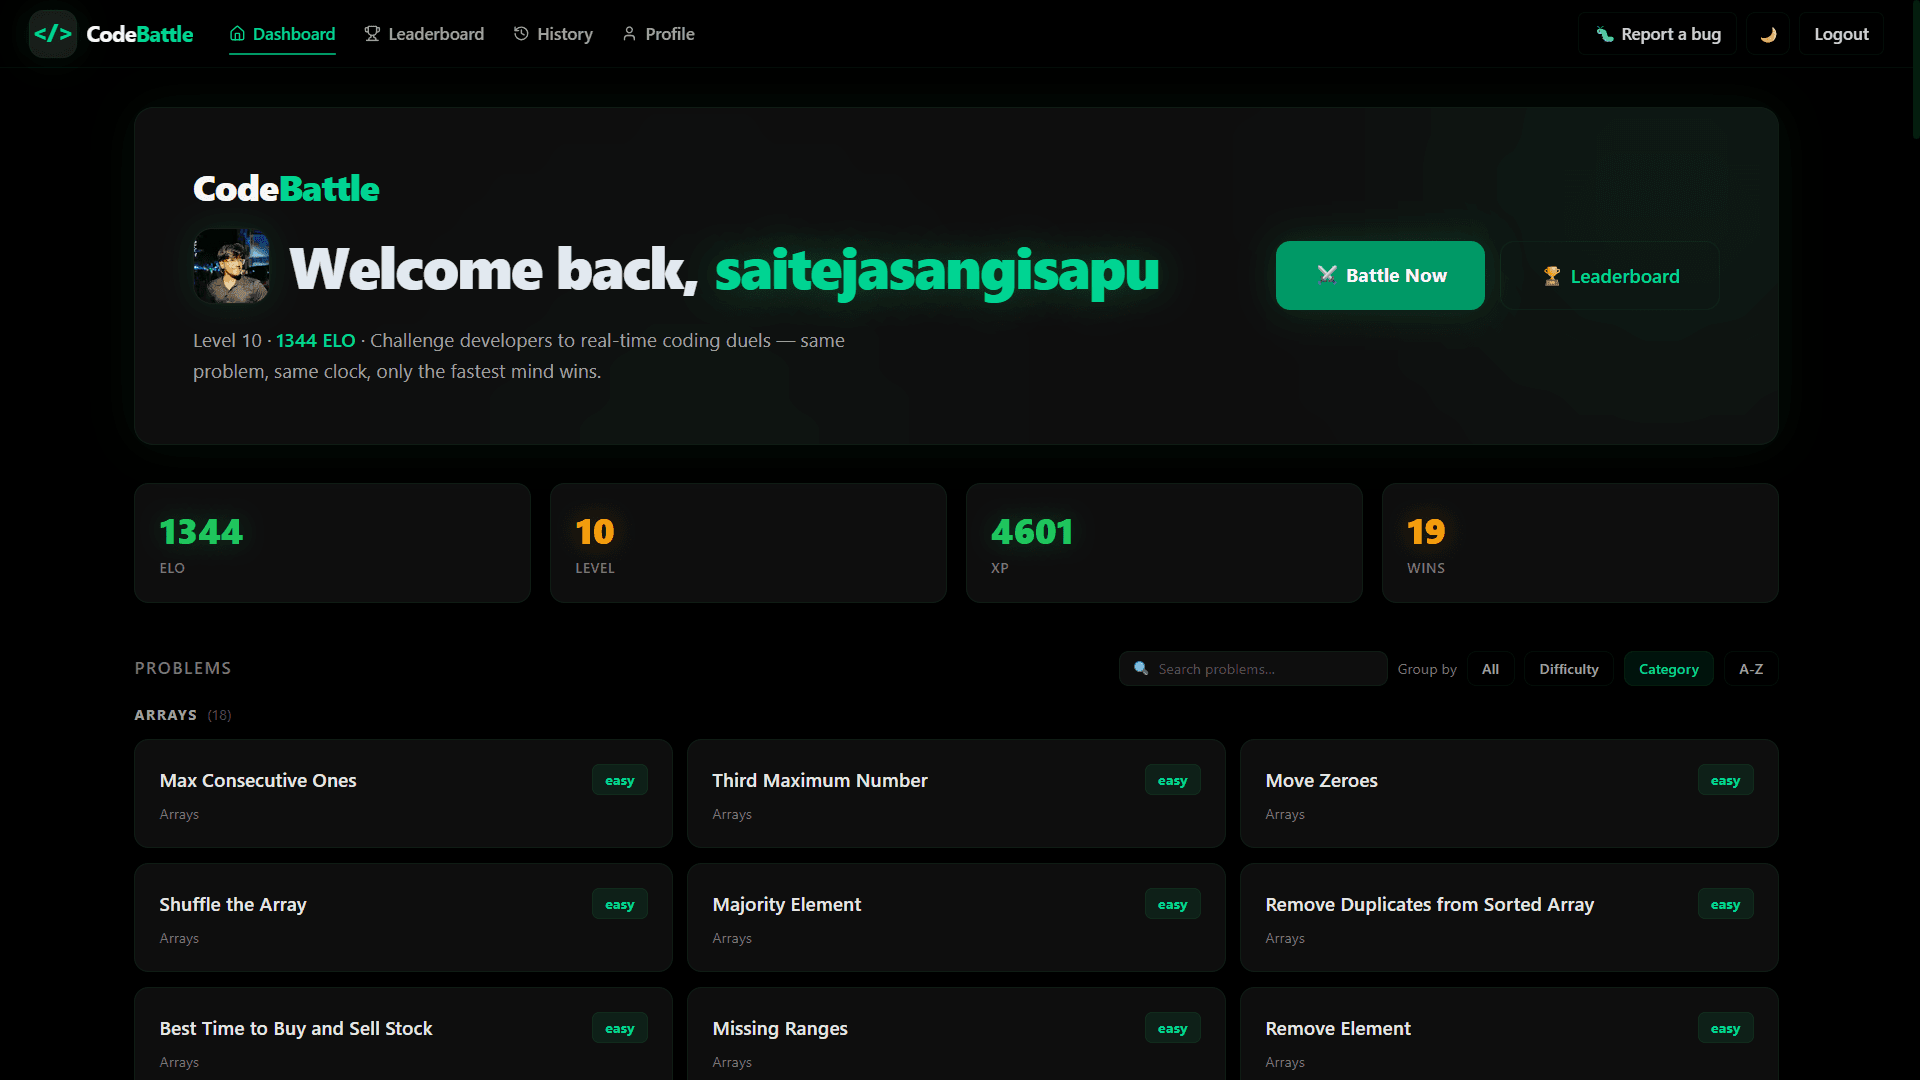The width and height of the screenshot is (1920, 1080).
Task: Open the Third Maximum Number problem
Action: (x=956, y=794)
